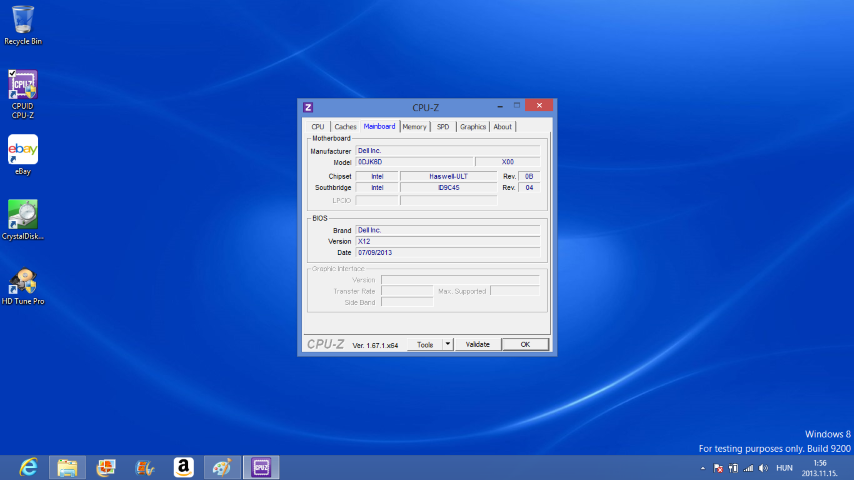Open the eBay desktop shortcut
Viewport: 854px width, 480px height.
click(23, 151)
